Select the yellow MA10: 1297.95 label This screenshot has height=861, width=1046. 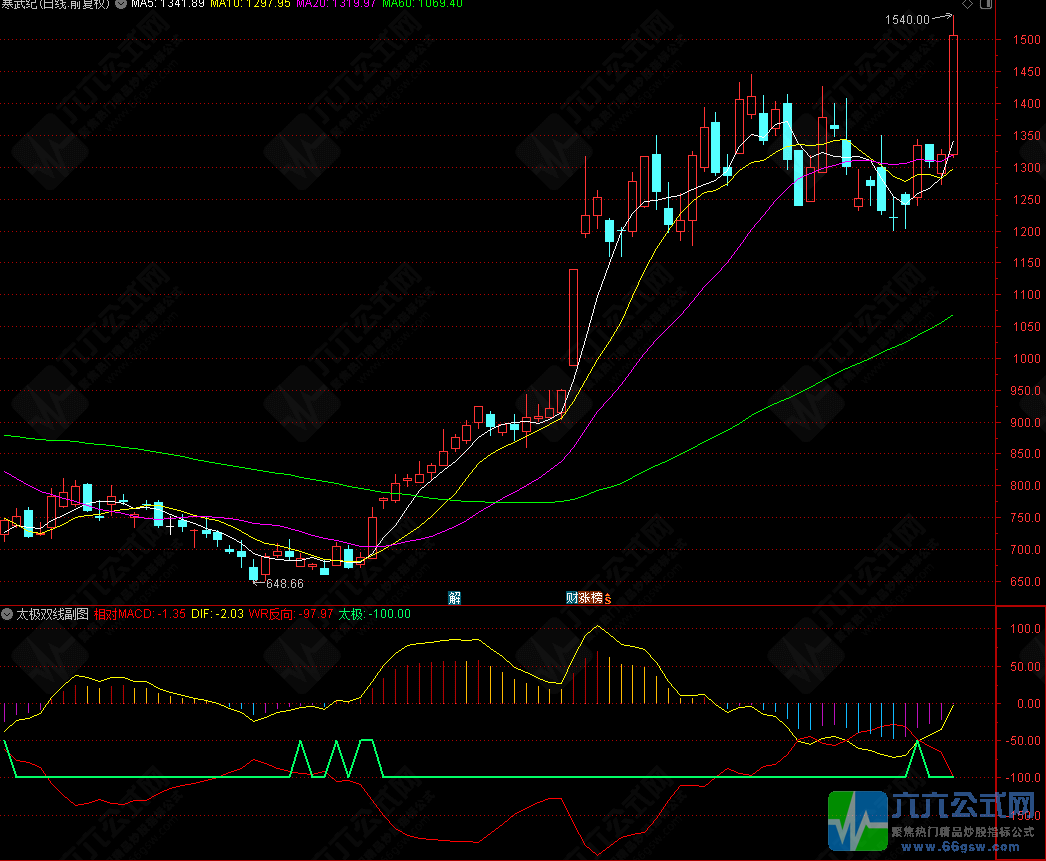click(250, 3)
